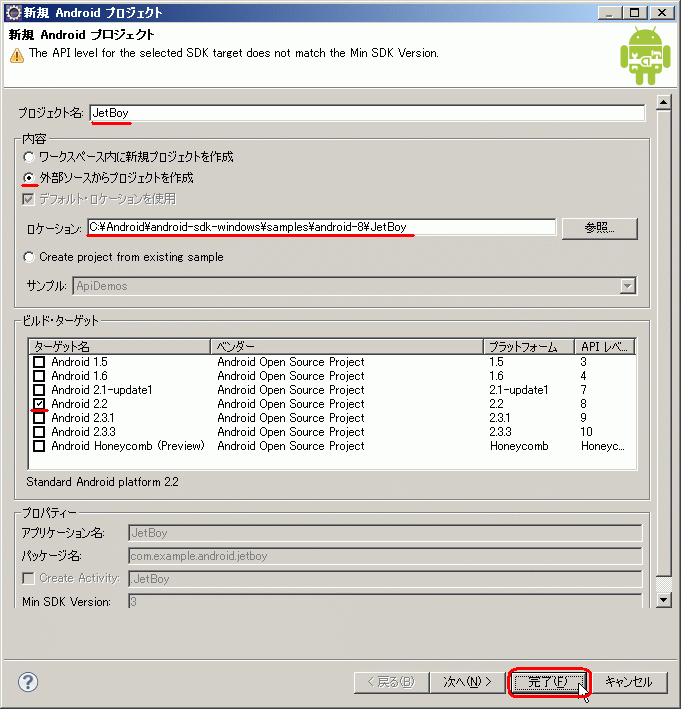Click the API level '8' cell
The width and height of the screenshot is (681, 709).
(x=583, y=404)
